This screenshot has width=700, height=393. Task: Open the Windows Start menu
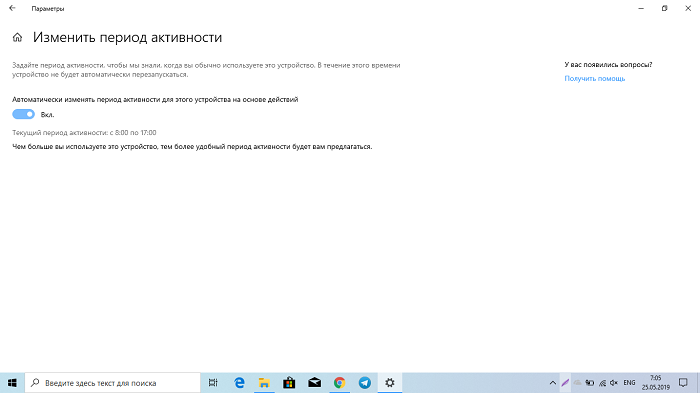(12, 383)
